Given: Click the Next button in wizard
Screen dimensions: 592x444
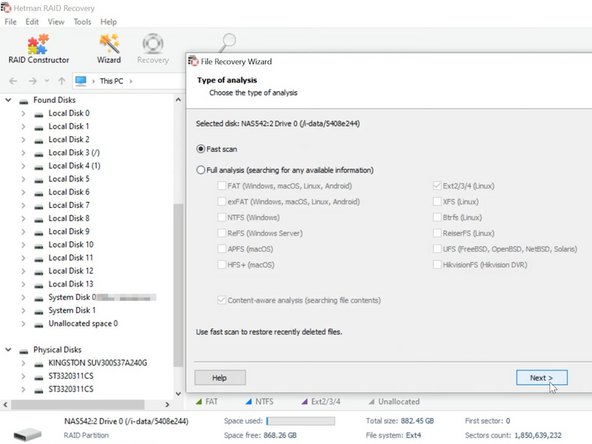Looking at the screenshot, I should 541,378.
